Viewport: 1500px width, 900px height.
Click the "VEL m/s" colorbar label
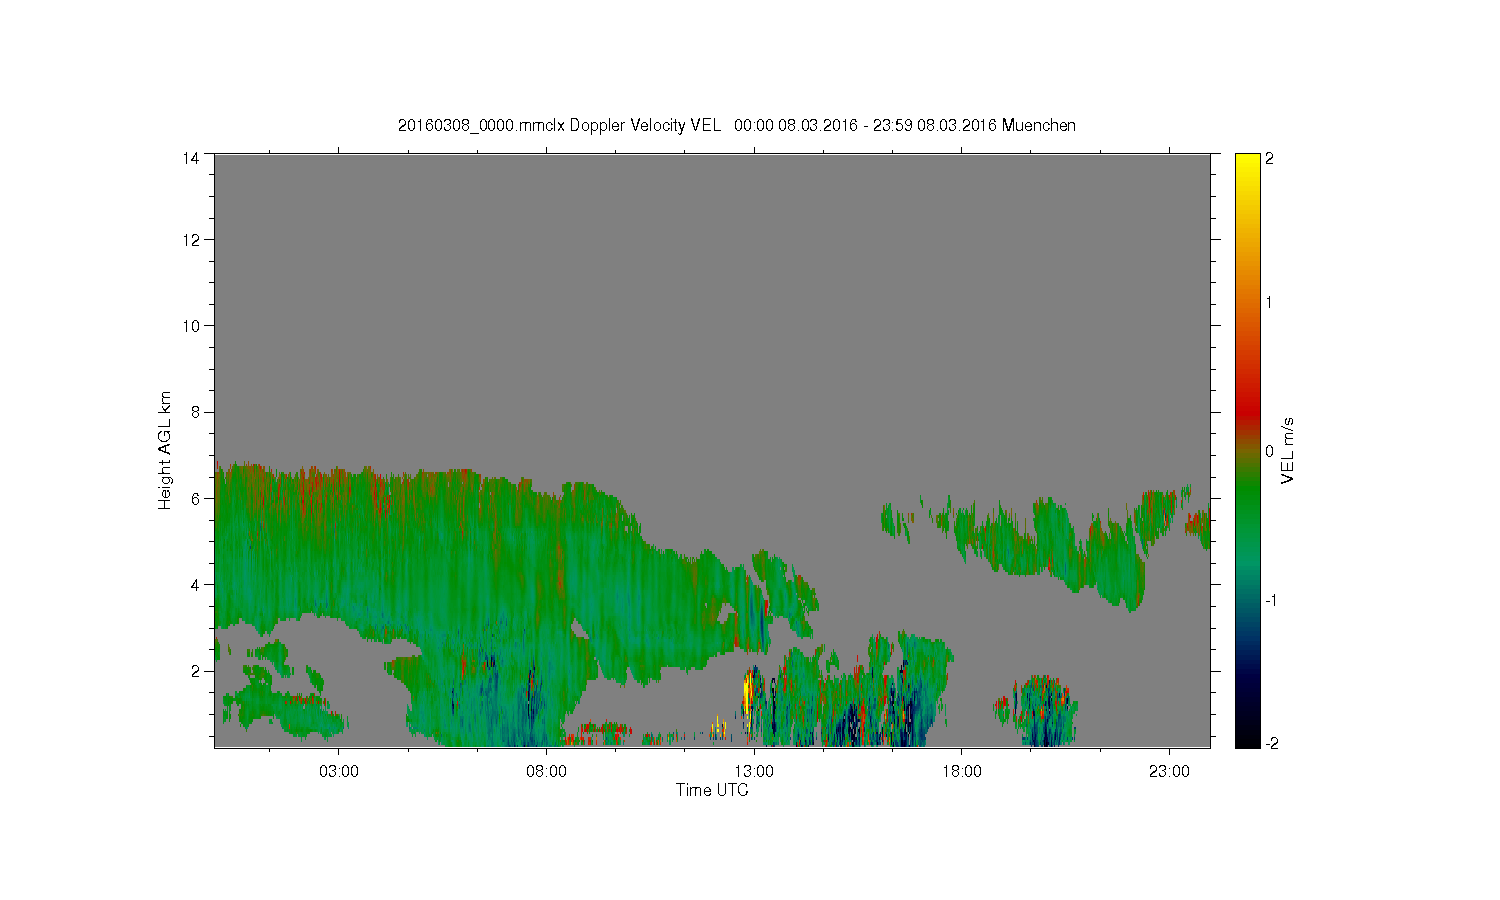click(1288, 450)
